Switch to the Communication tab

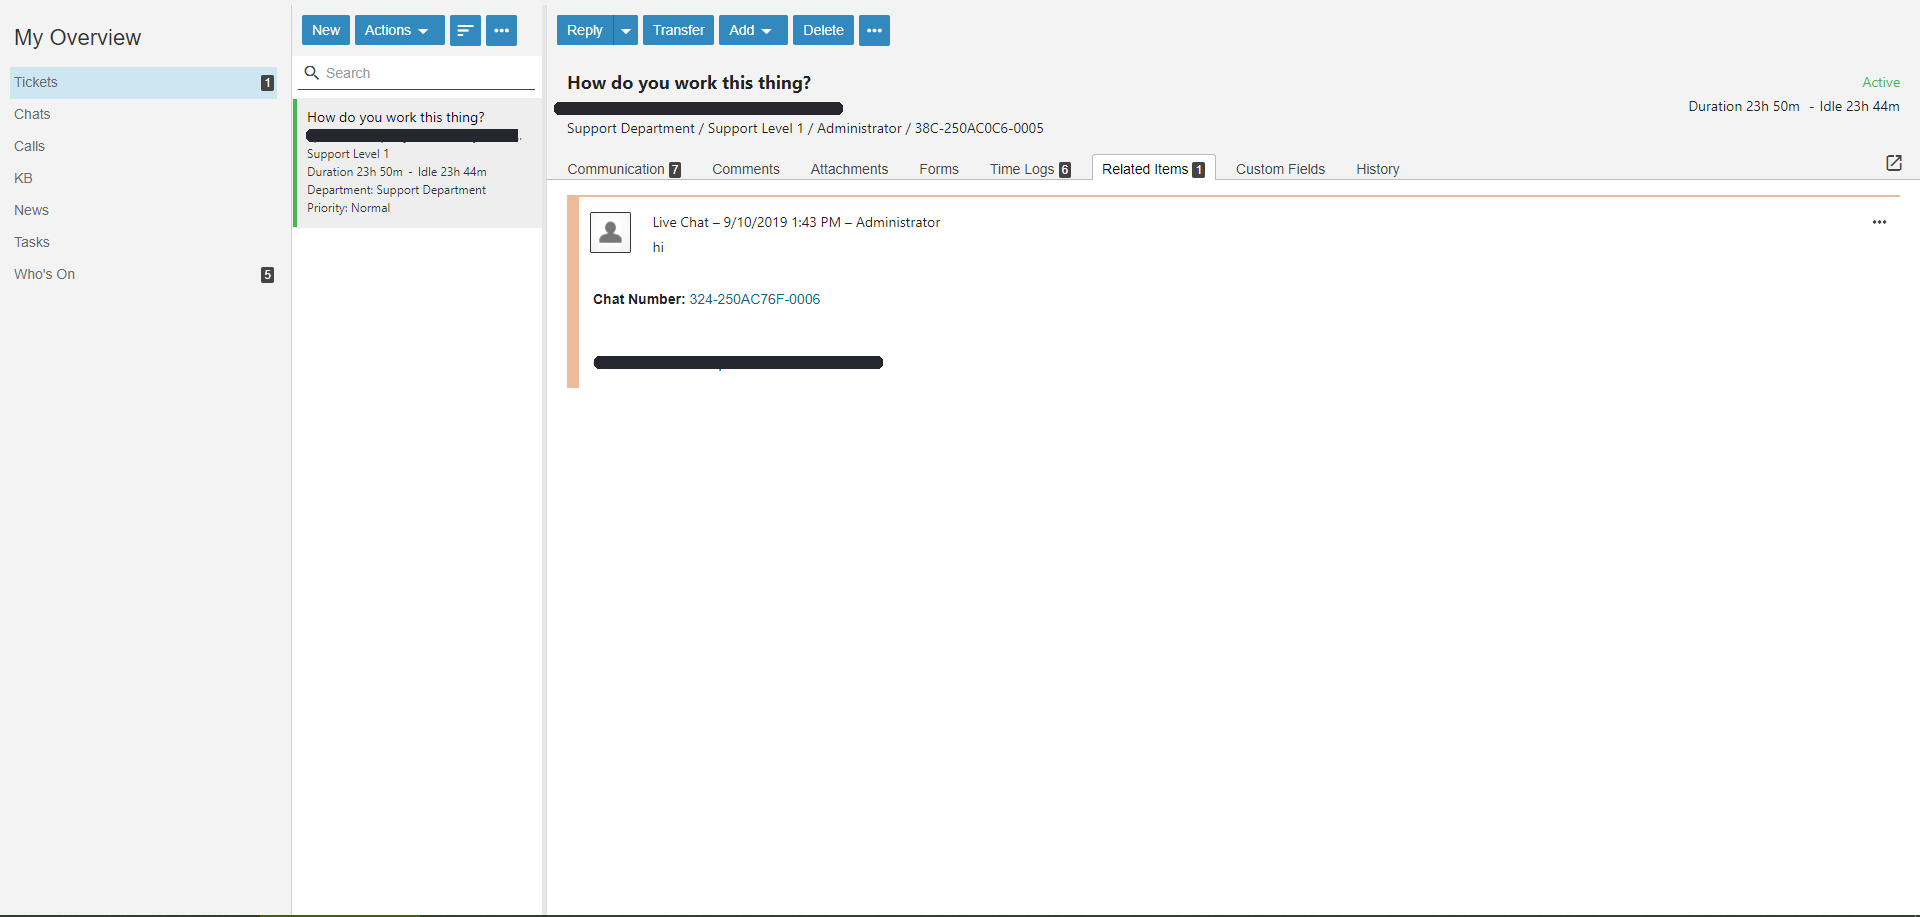pos(623,169)
